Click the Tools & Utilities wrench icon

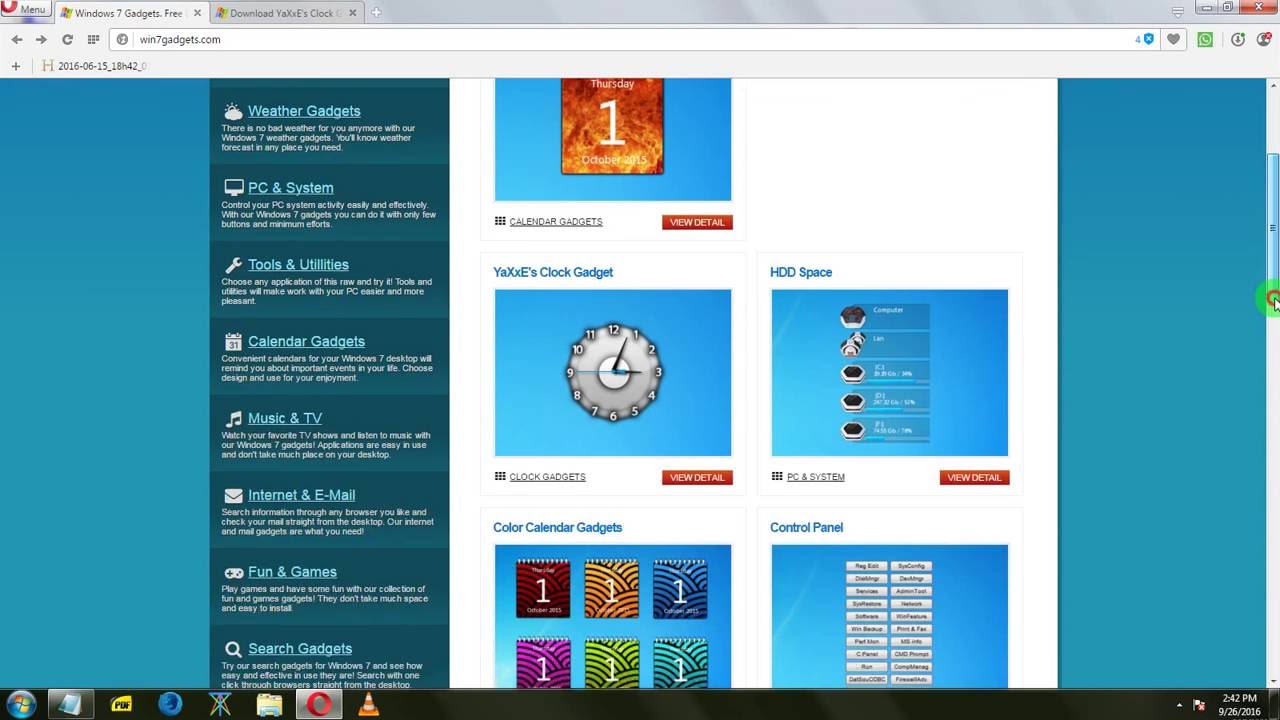pos(233,265)
